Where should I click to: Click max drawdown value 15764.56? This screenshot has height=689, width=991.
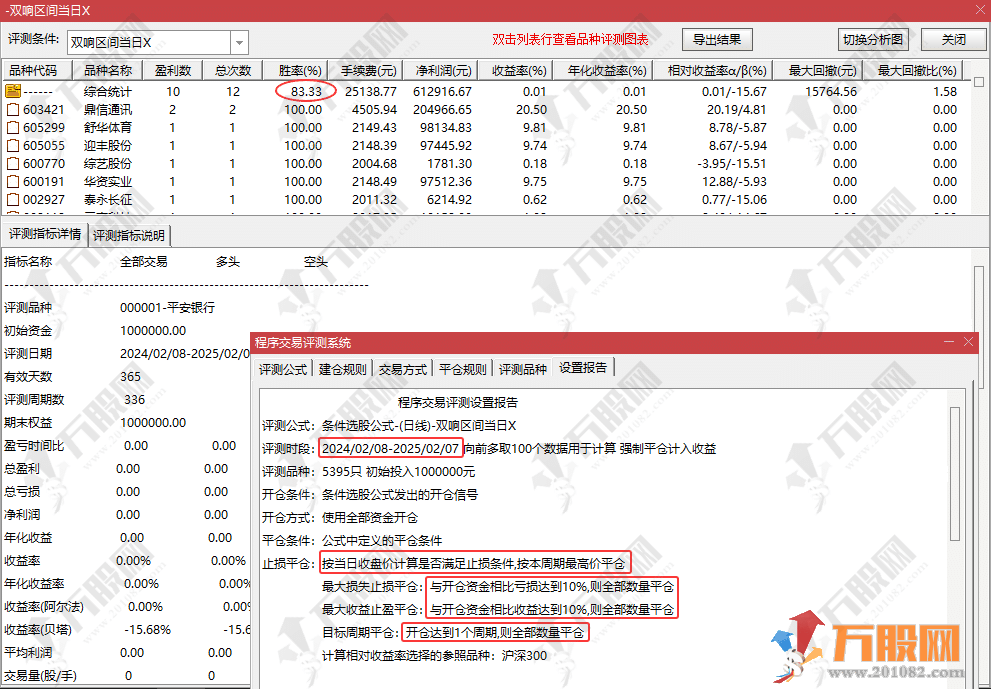831,92
